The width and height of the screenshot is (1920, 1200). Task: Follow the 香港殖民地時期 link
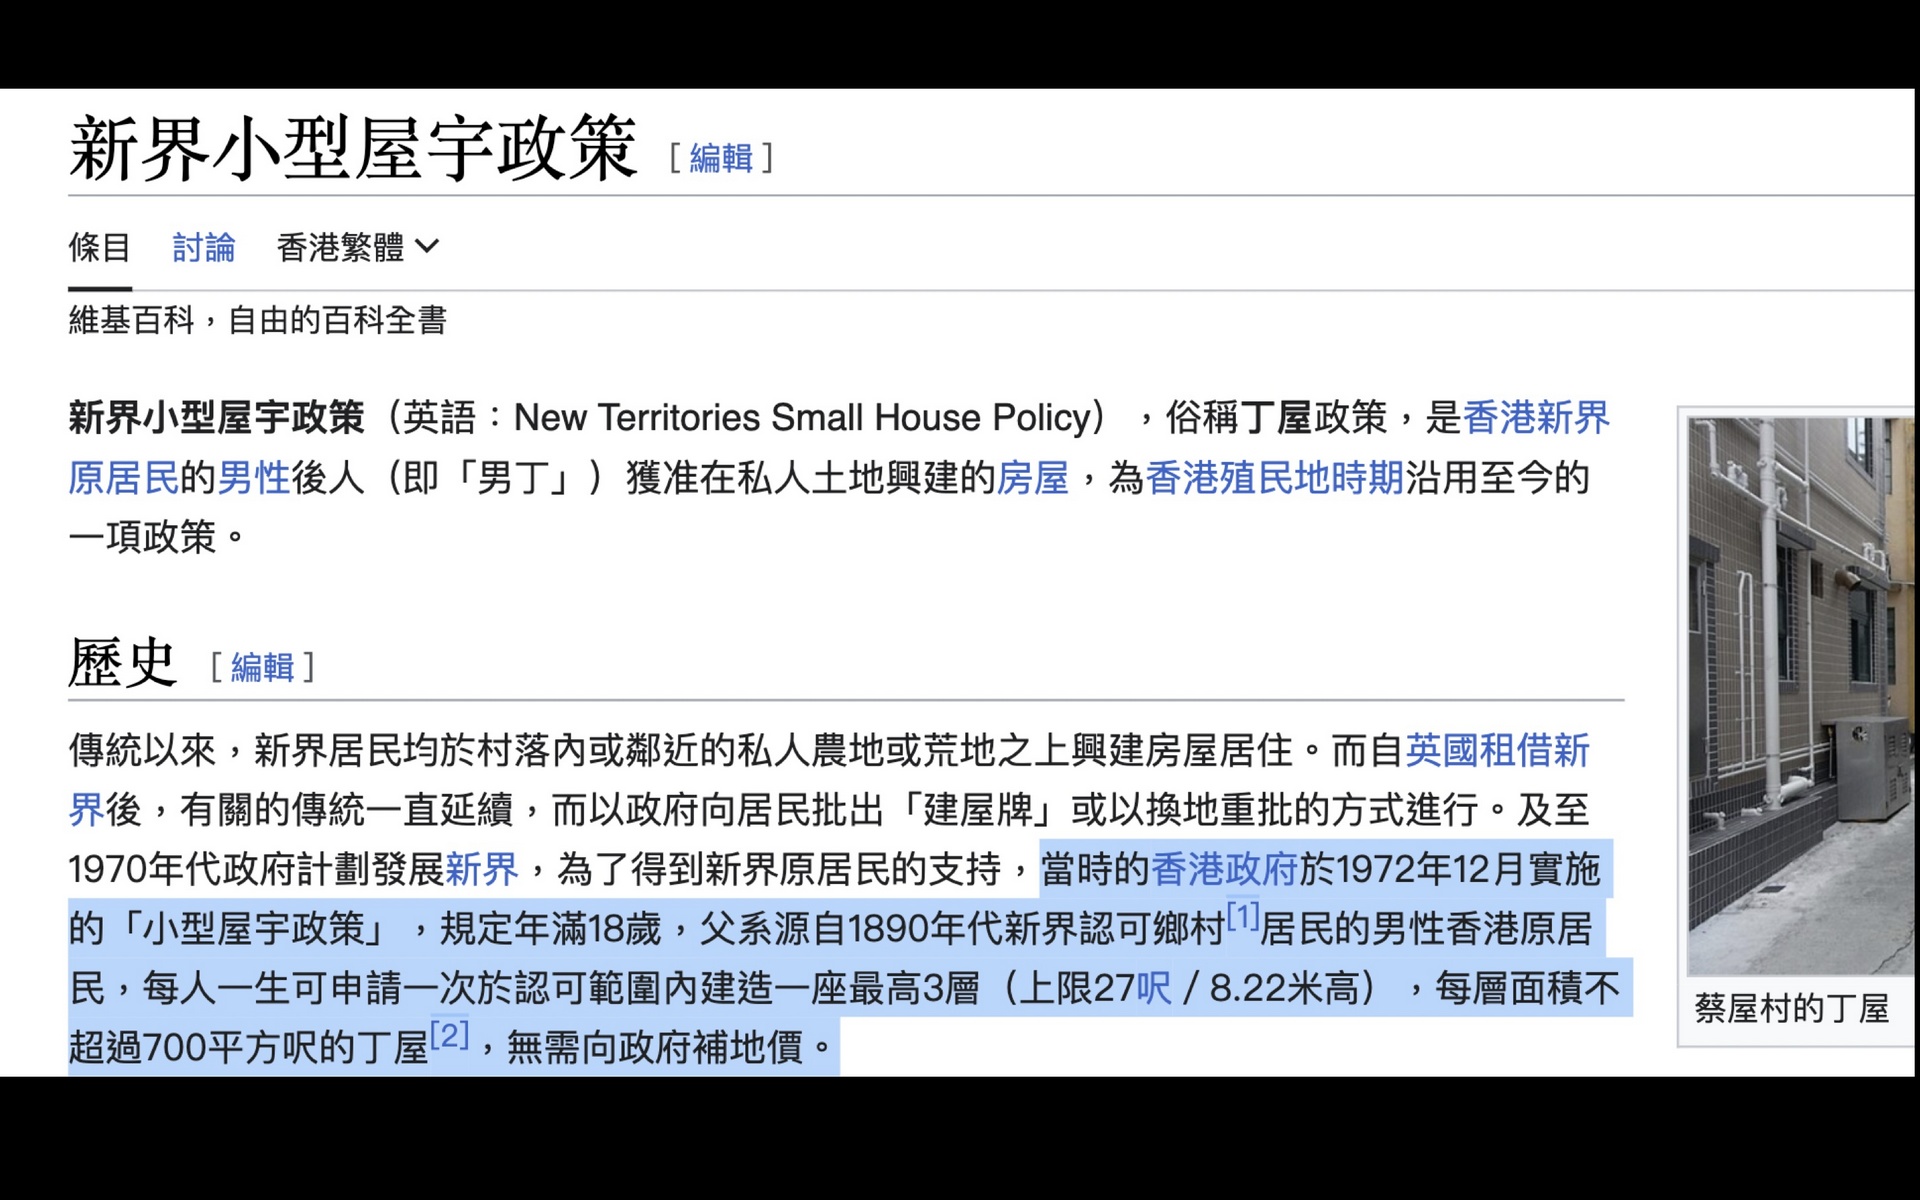point(1274,478)
